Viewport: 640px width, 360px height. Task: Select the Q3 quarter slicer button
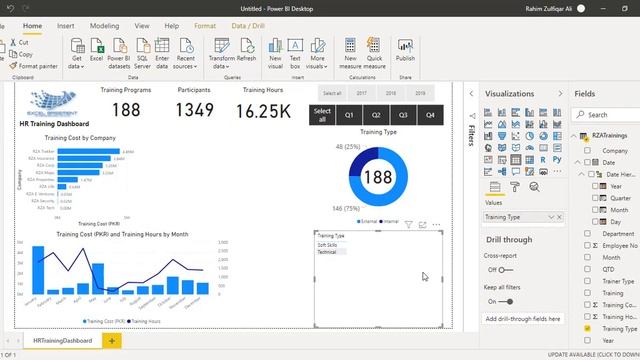point(403,115)
